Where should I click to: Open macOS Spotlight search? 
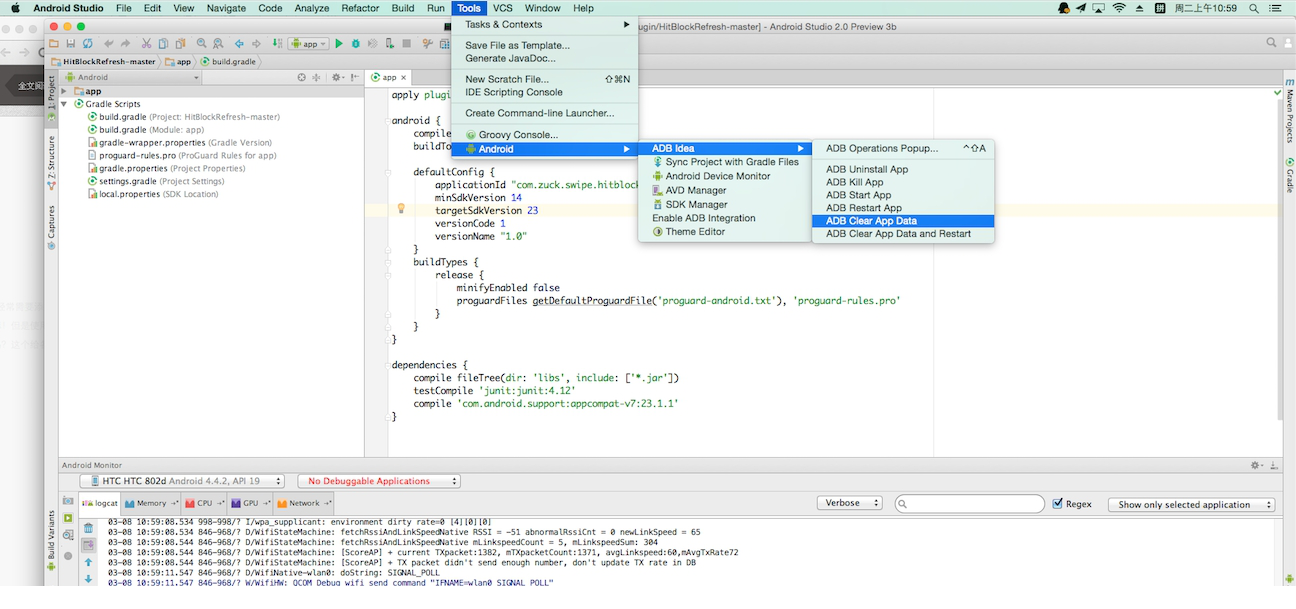[x=1256, y=8]
